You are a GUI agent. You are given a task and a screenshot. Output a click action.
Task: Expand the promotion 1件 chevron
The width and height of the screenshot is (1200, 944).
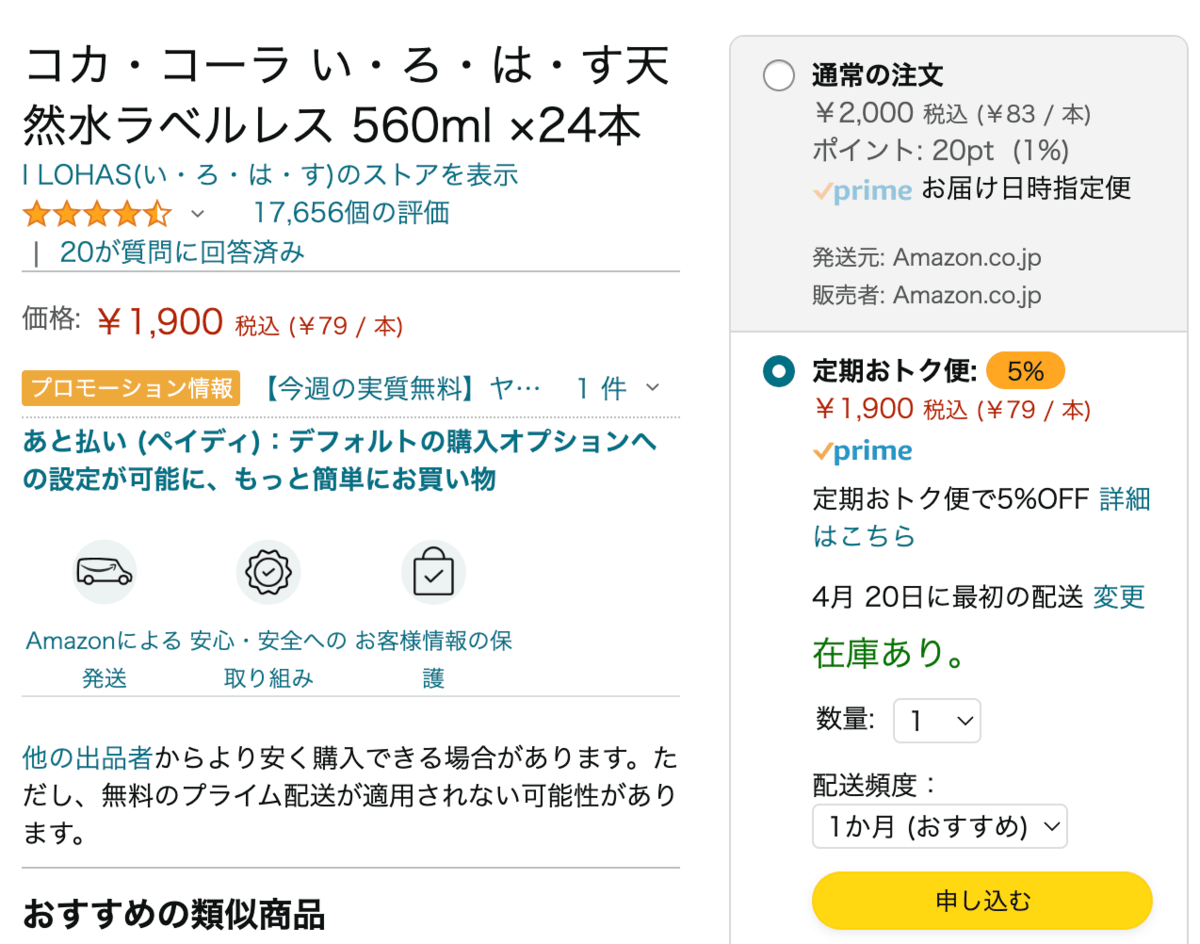pos(653,388)
